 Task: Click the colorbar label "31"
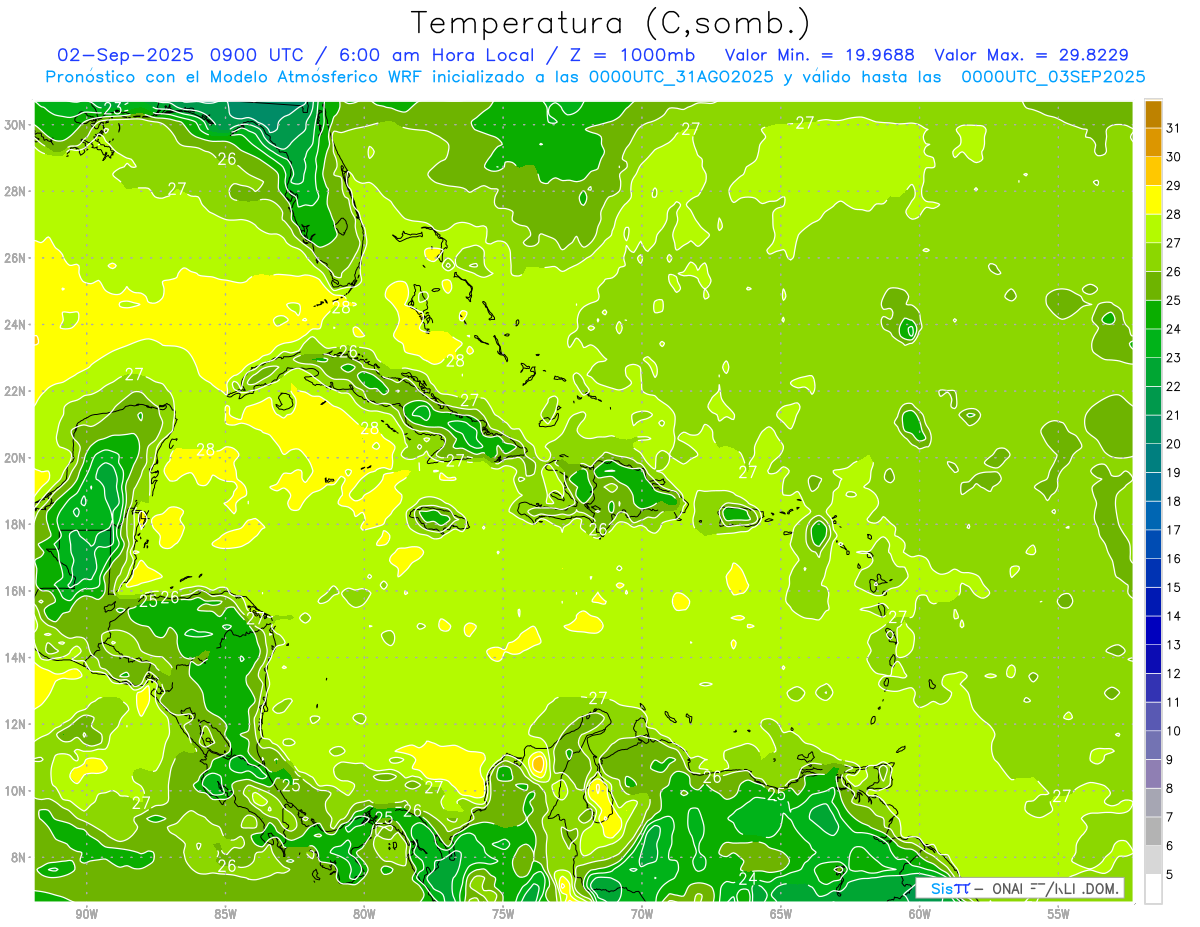pos(1174,128)
